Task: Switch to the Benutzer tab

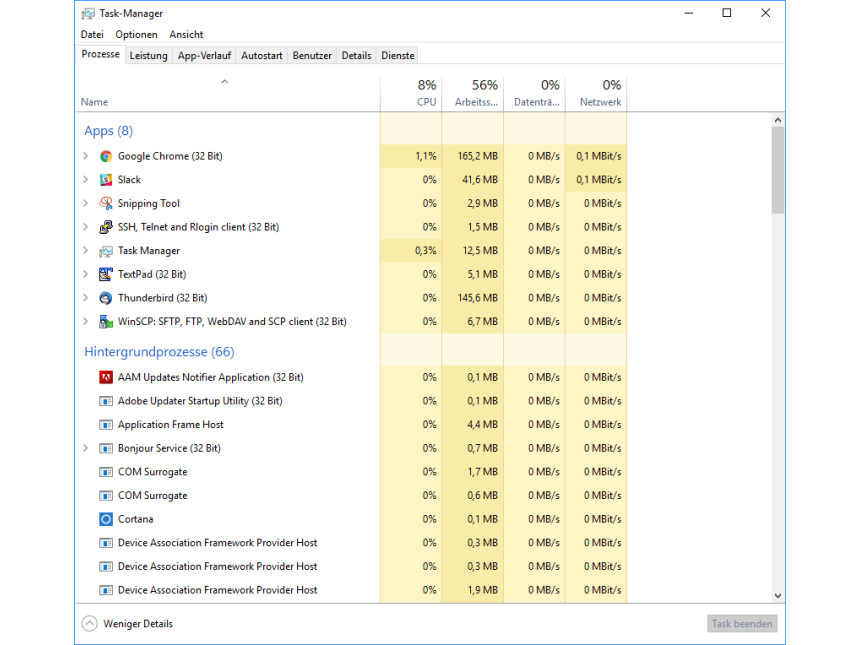Action: [312, 55]
